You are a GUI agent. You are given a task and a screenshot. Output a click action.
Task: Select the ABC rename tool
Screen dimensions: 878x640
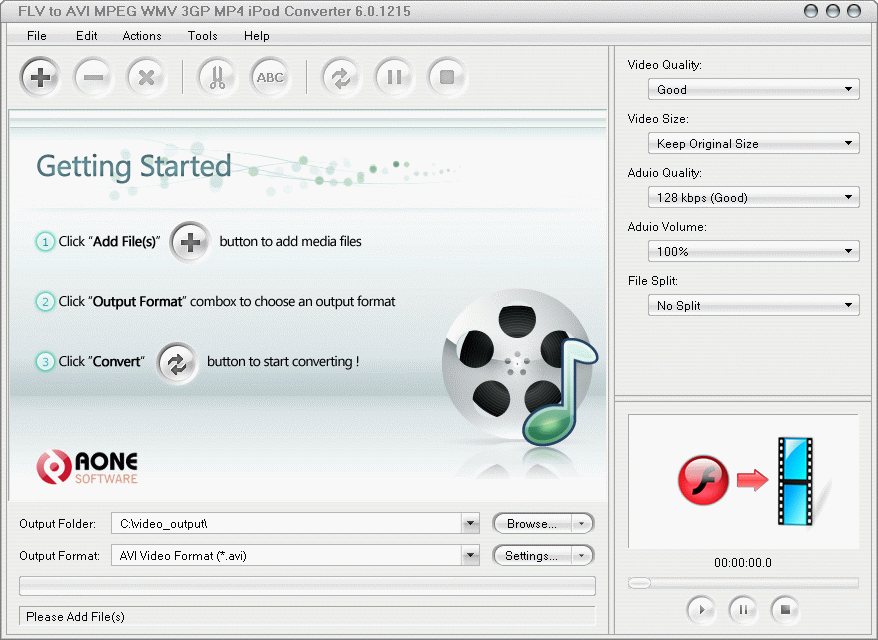coord(270,77)
